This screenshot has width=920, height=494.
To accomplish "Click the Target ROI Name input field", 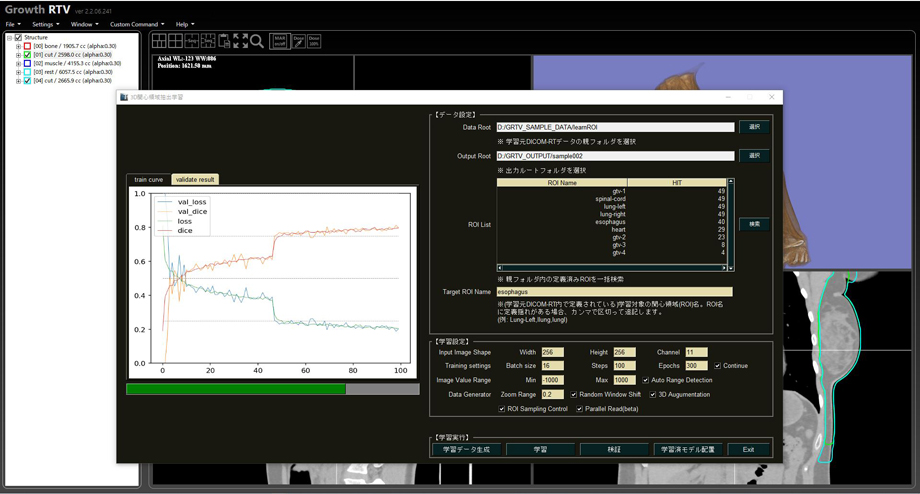I will pyautogui.click(x=614, y=292).
